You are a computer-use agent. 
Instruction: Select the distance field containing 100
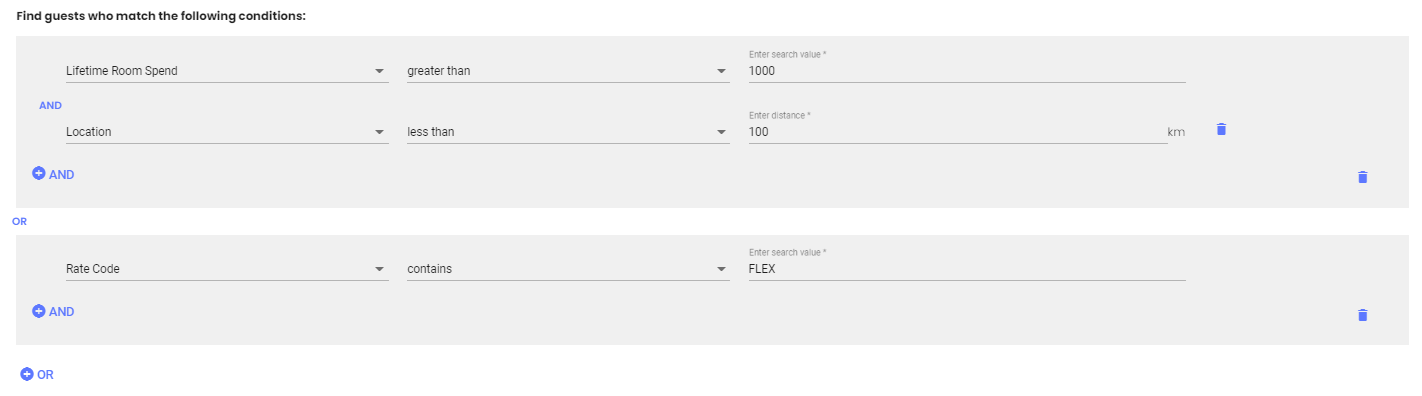957,132
